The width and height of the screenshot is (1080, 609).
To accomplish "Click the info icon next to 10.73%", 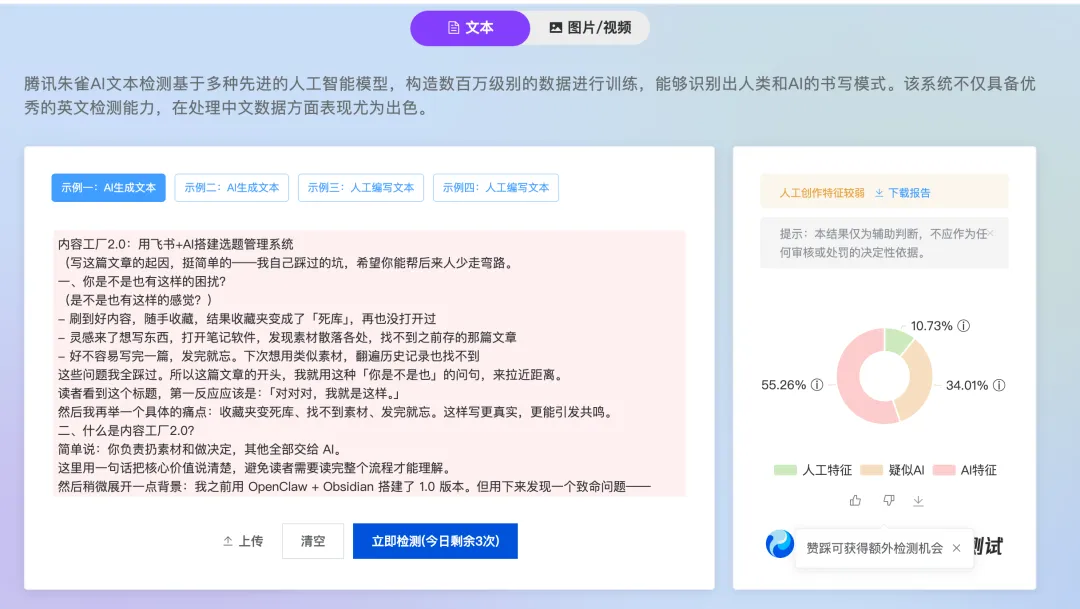I will pyautogui.click(x=964, y=326).
